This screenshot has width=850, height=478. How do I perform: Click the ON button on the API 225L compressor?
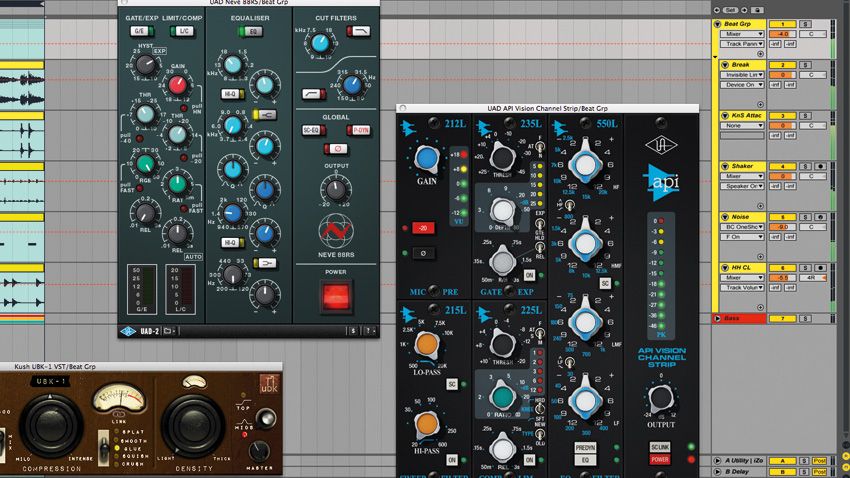click(x=529, y=460)
